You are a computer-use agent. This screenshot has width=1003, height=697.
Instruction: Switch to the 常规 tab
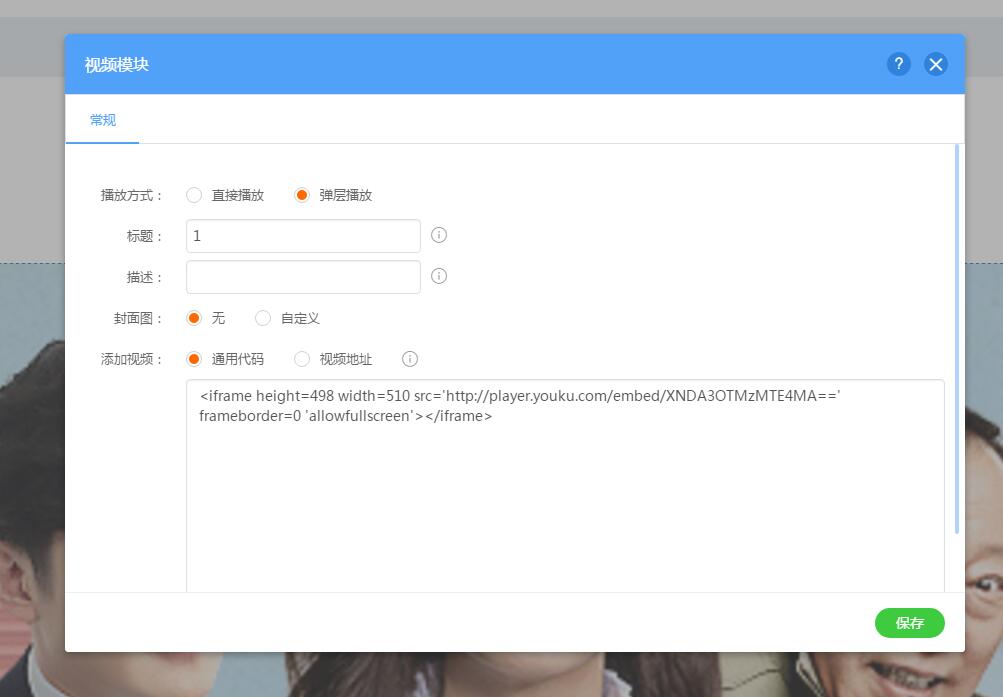[103, 120]
